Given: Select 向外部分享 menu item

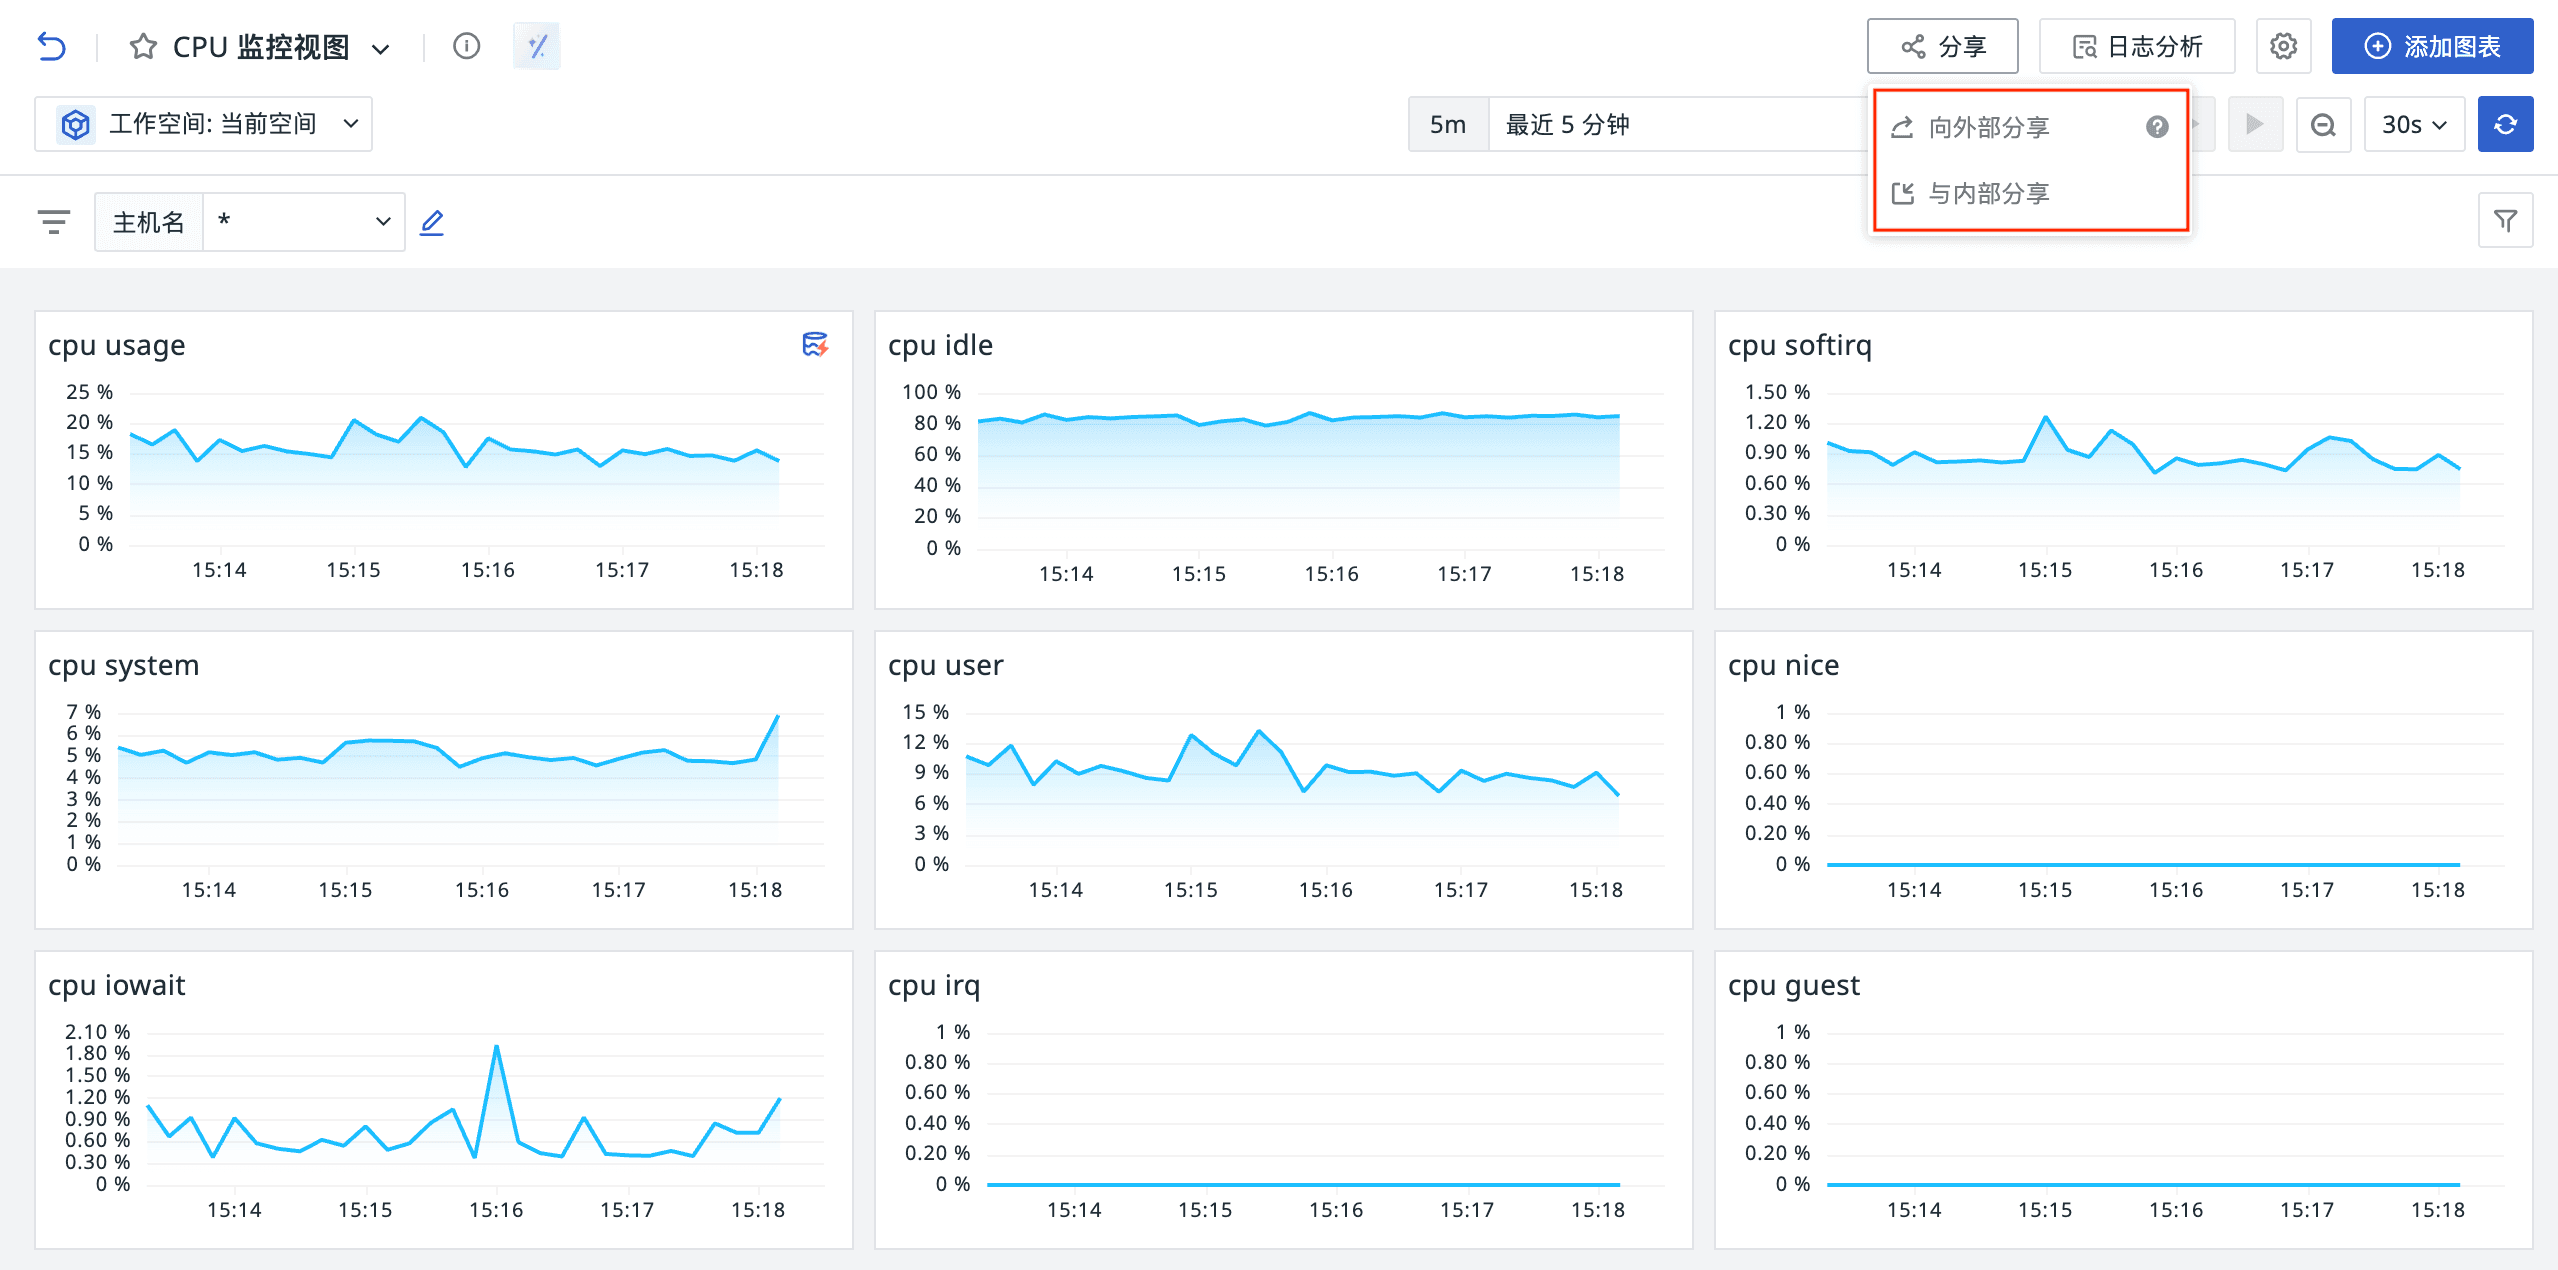Looking at the screenshot, I should tap(1988, 127).
